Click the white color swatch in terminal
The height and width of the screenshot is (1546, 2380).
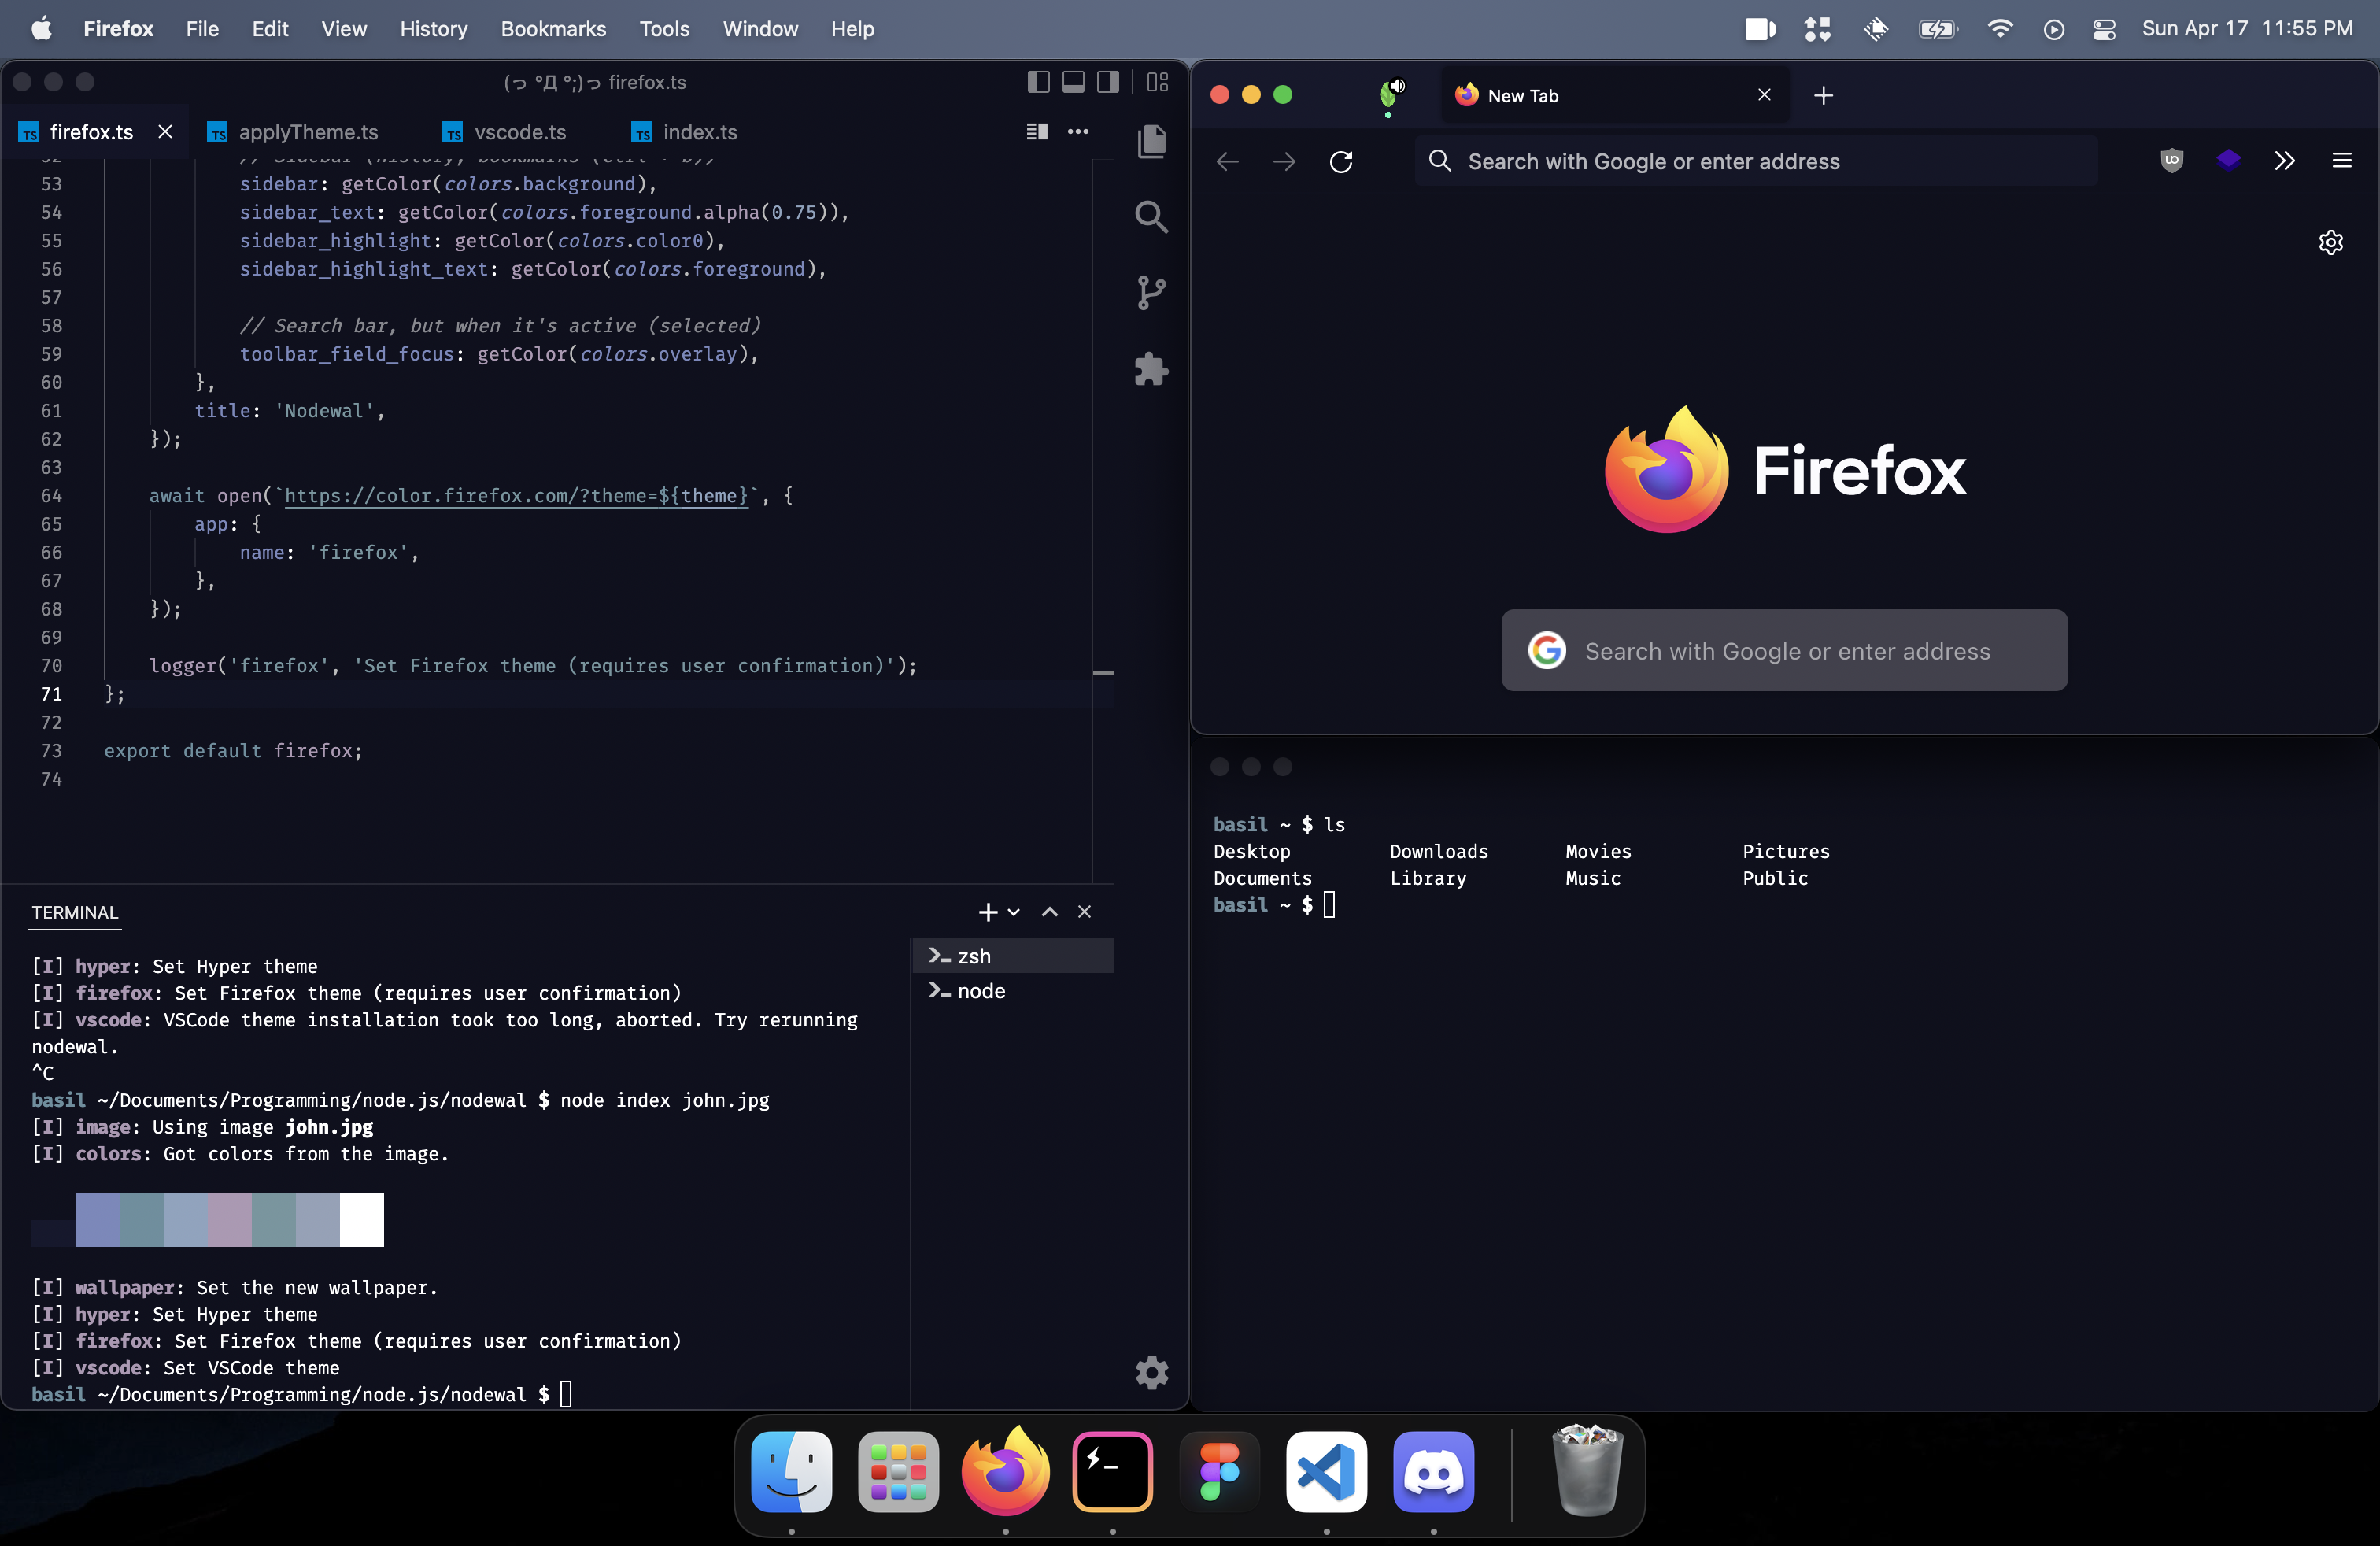point(361,1219)
